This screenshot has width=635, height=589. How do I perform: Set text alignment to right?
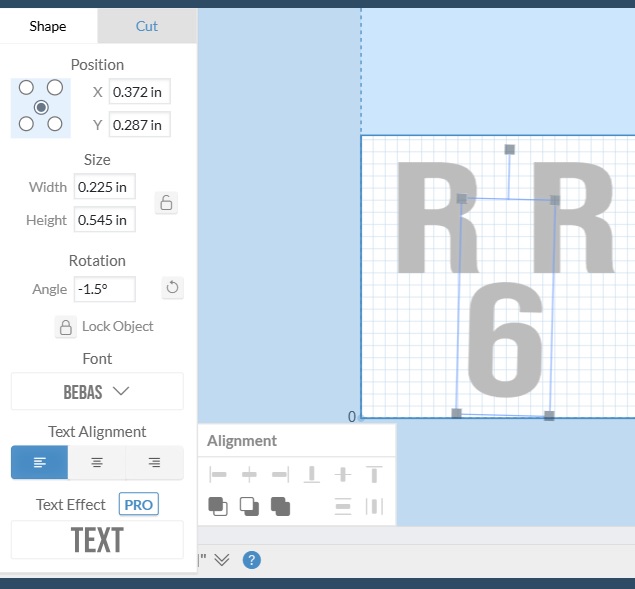pos(154,462)
